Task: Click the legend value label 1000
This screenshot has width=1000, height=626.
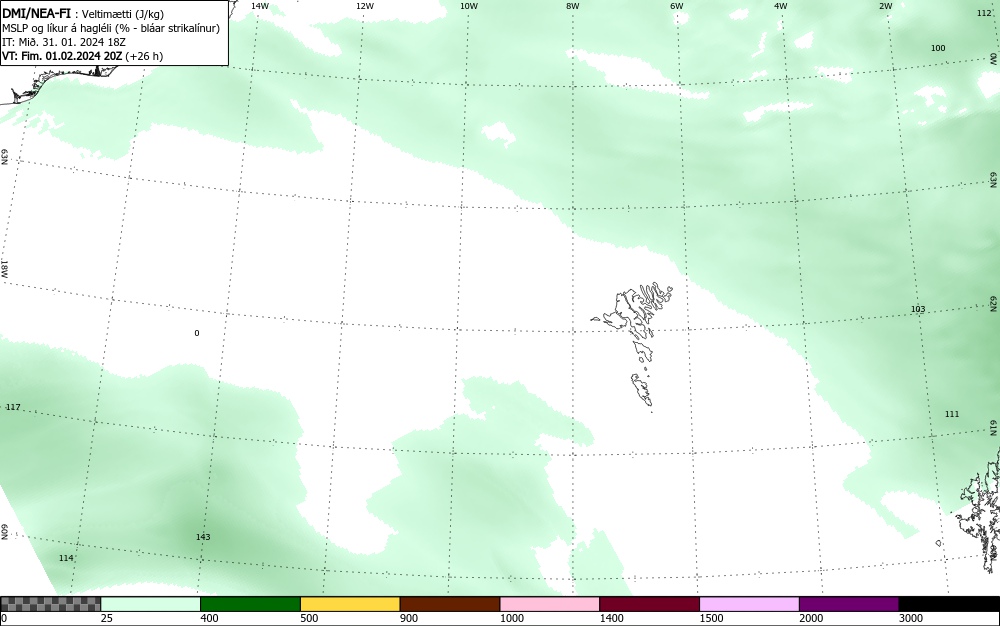Action: pos(511,618)
